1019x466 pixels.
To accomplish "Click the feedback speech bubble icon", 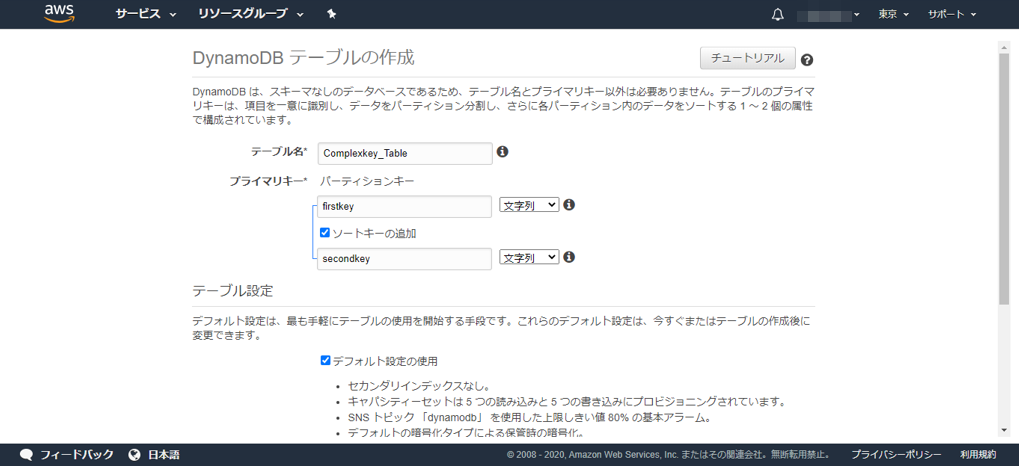I will tap(27, 454).
